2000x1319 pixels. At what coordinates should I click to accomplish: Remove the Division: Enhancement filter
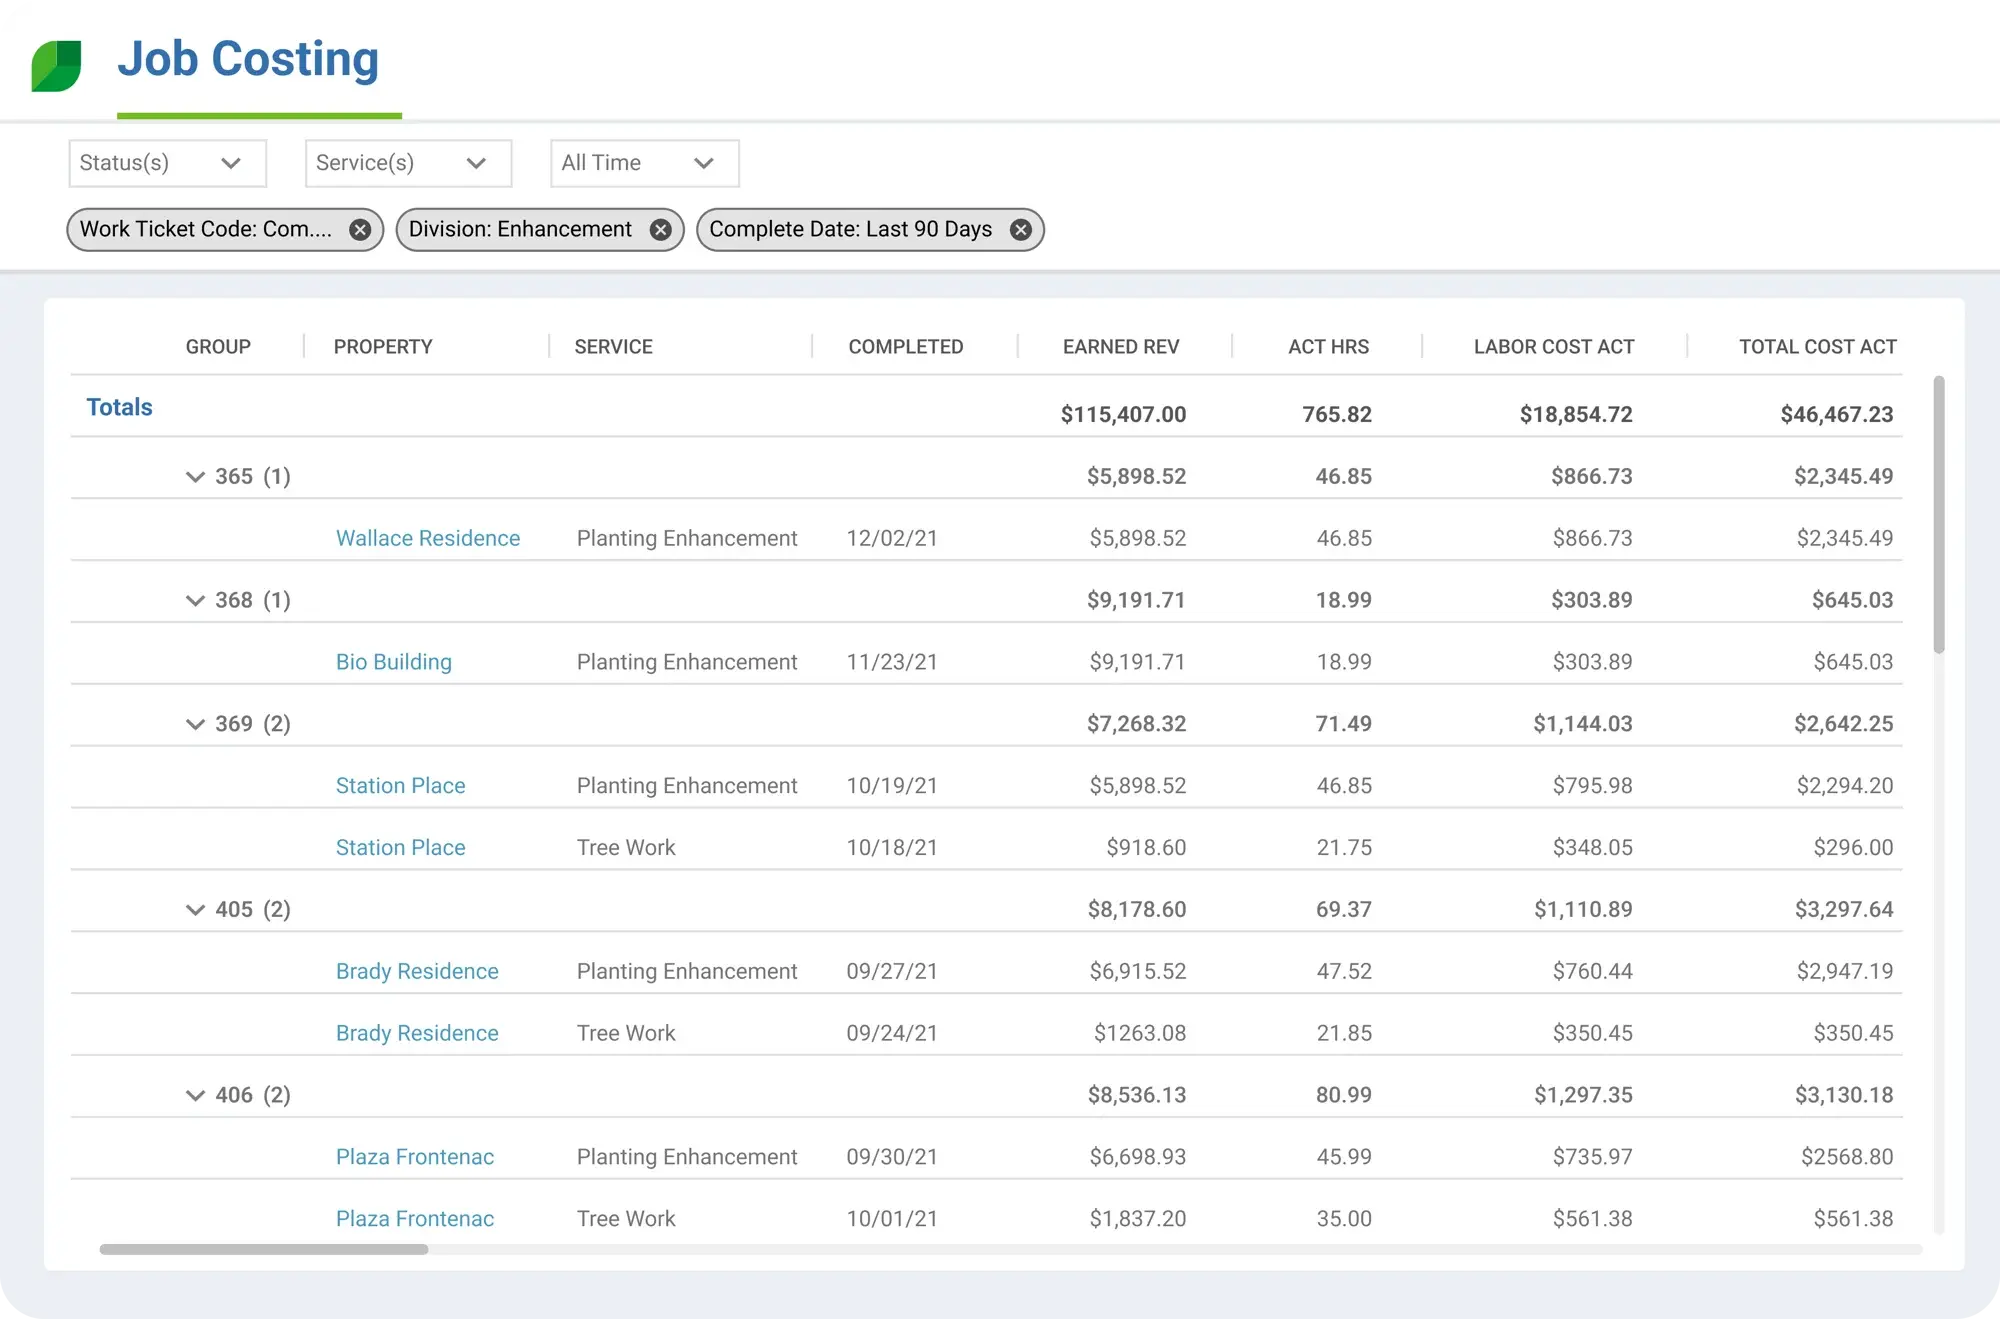click(660, 229)
